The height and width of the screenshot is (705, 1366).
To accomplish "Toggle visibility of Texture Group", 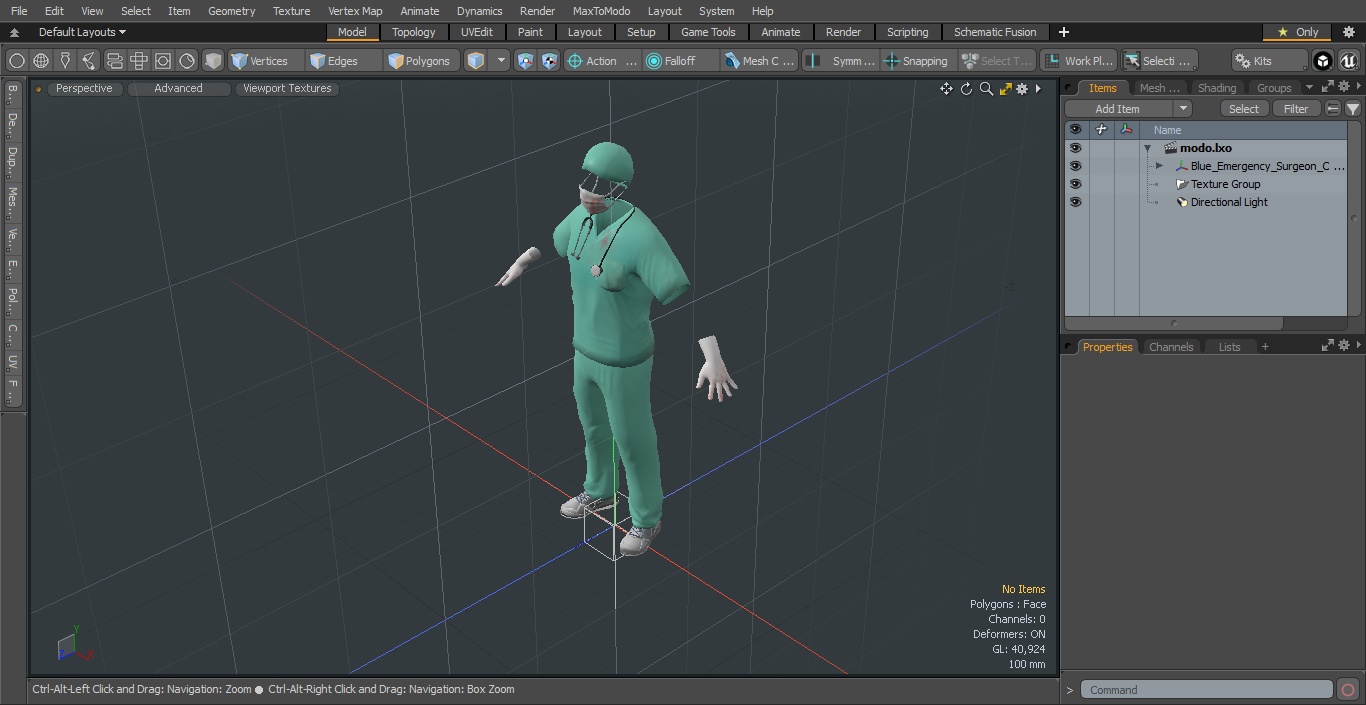I will click(x=1075, y=184).
